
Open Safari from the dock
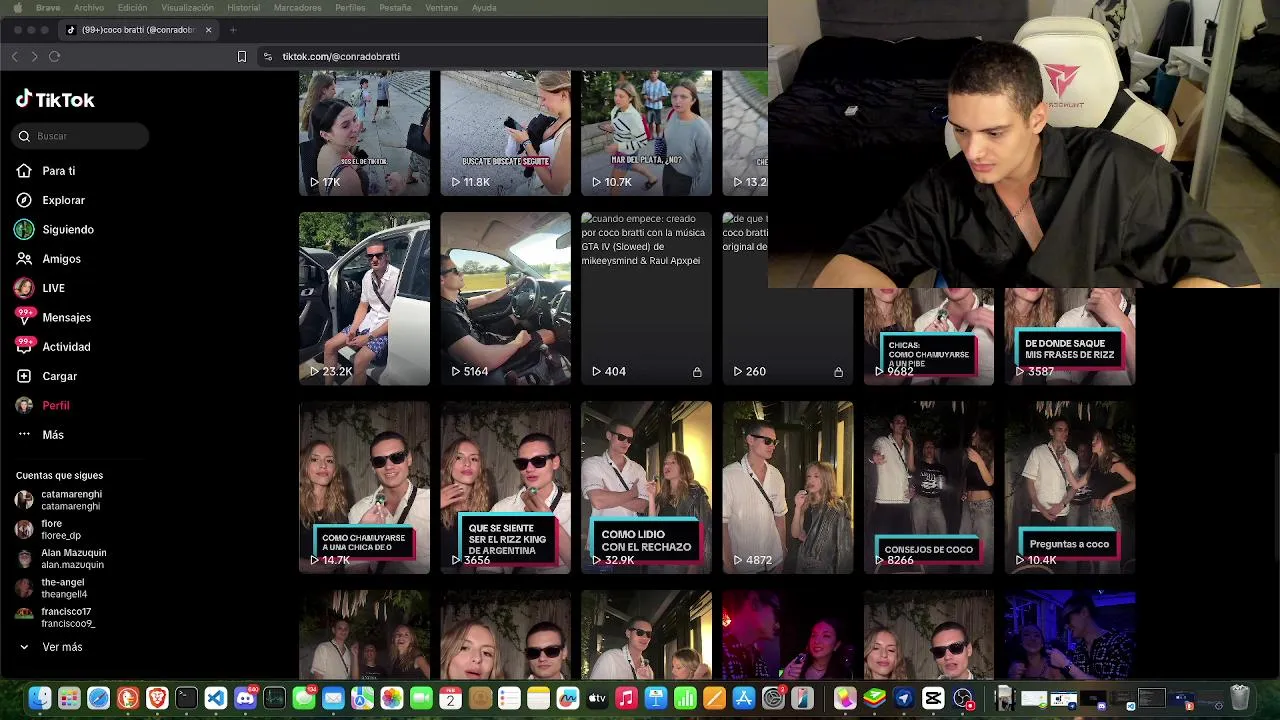coord(98,698)
